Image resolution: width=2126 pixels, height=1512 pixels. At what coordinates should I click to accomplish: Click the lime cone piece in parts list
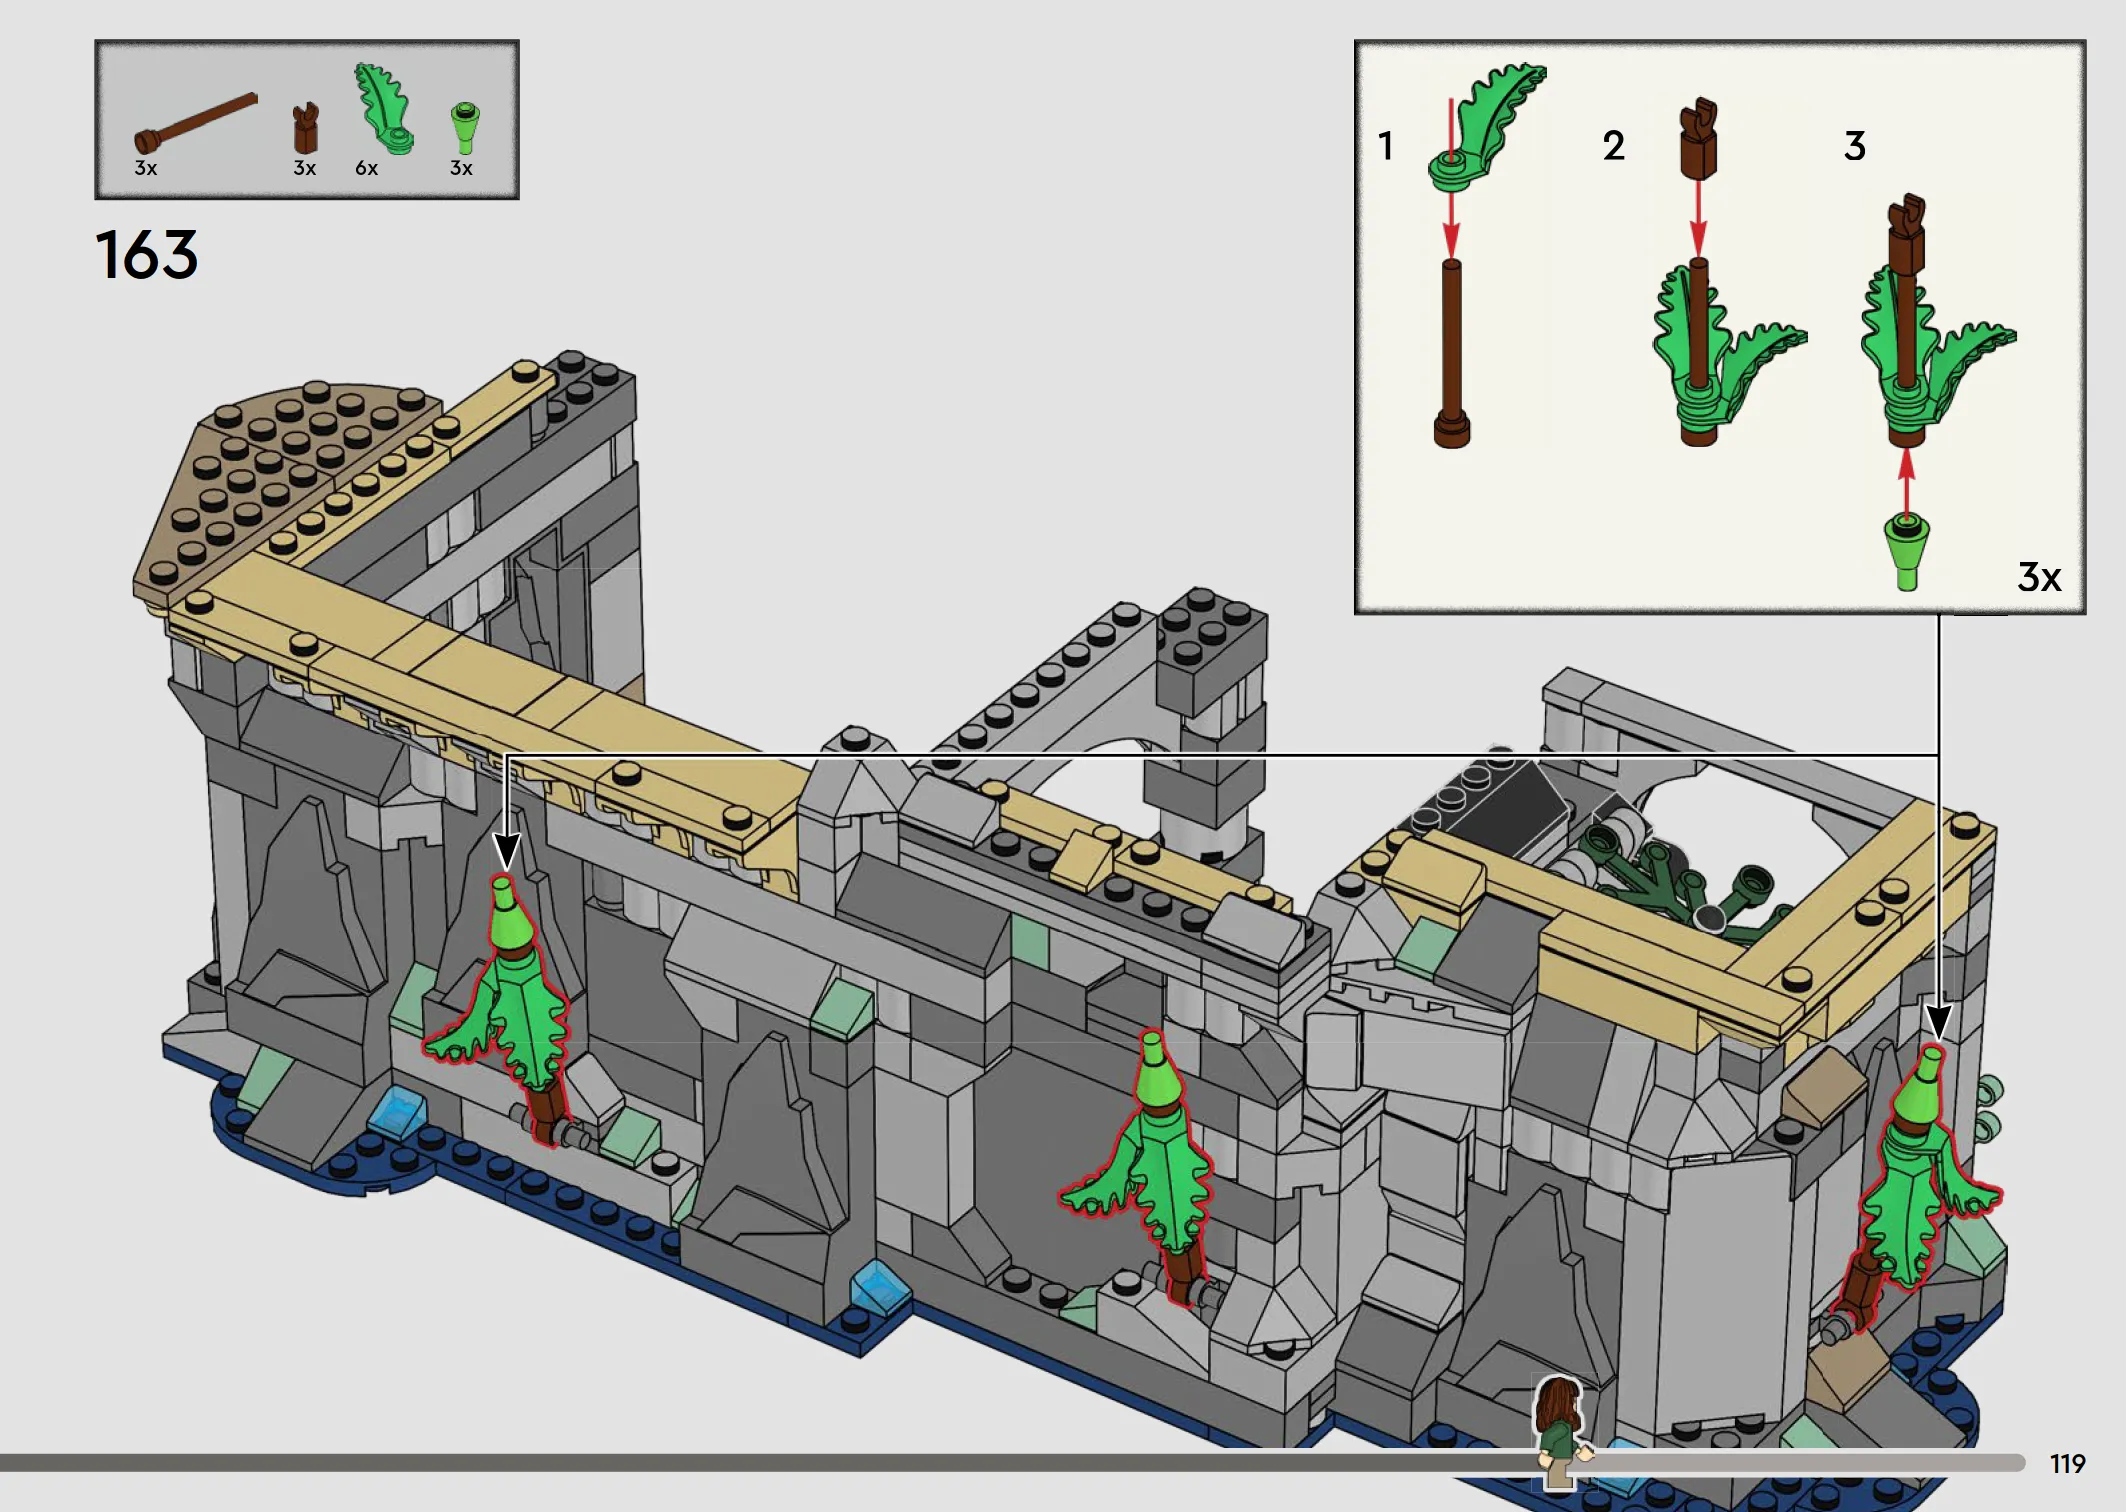tap(465, 128)
